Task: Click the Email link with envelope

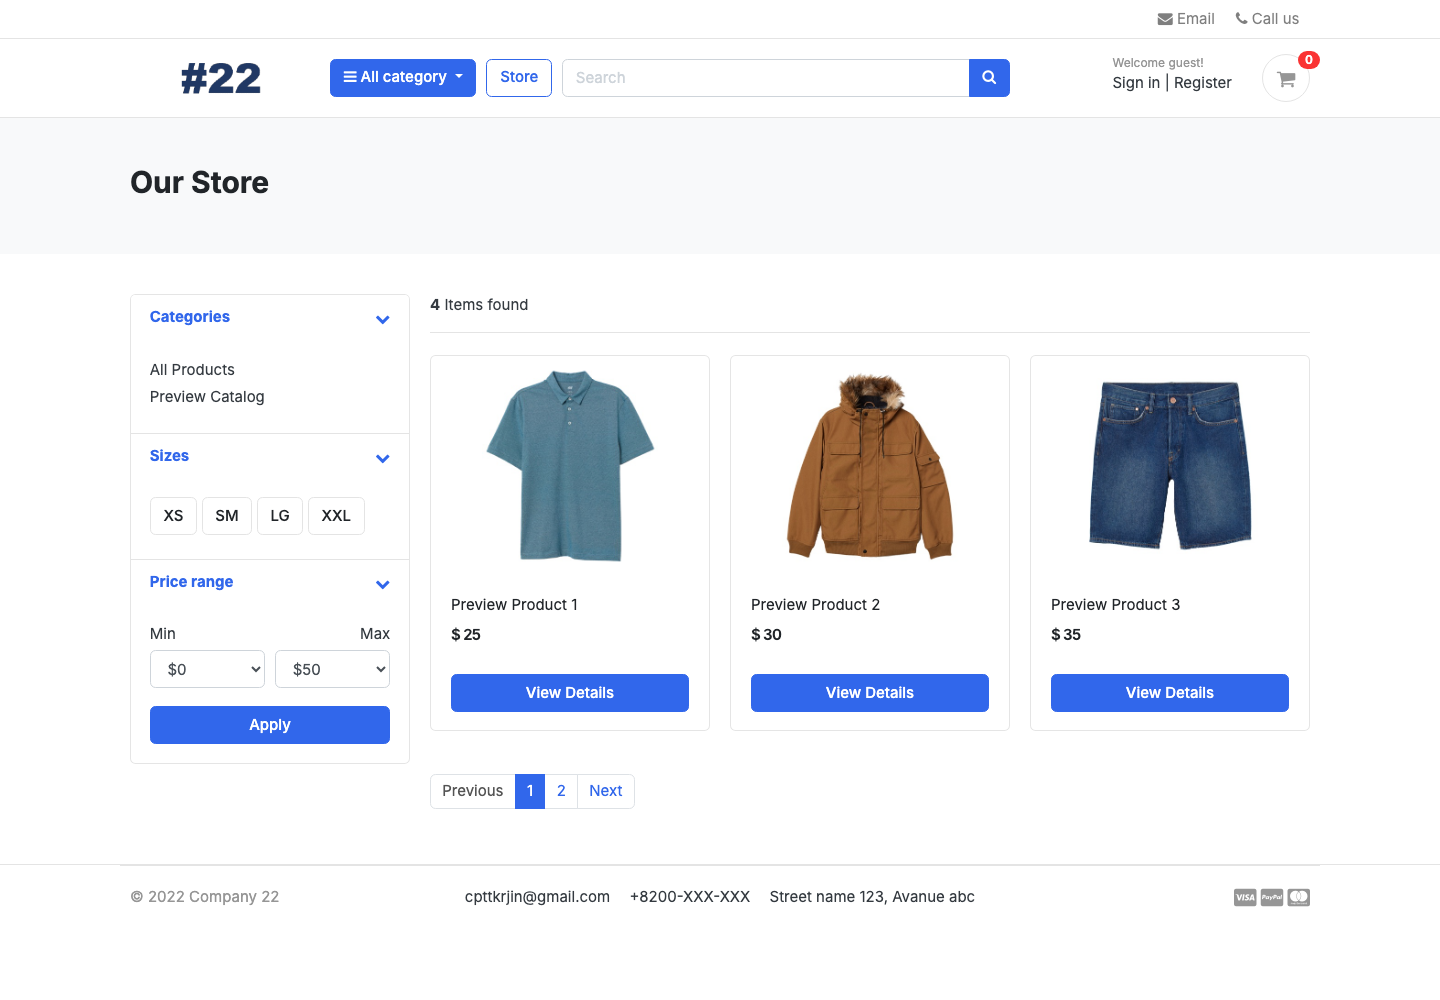Action: pyautogui.click(x=1186, y=19)
